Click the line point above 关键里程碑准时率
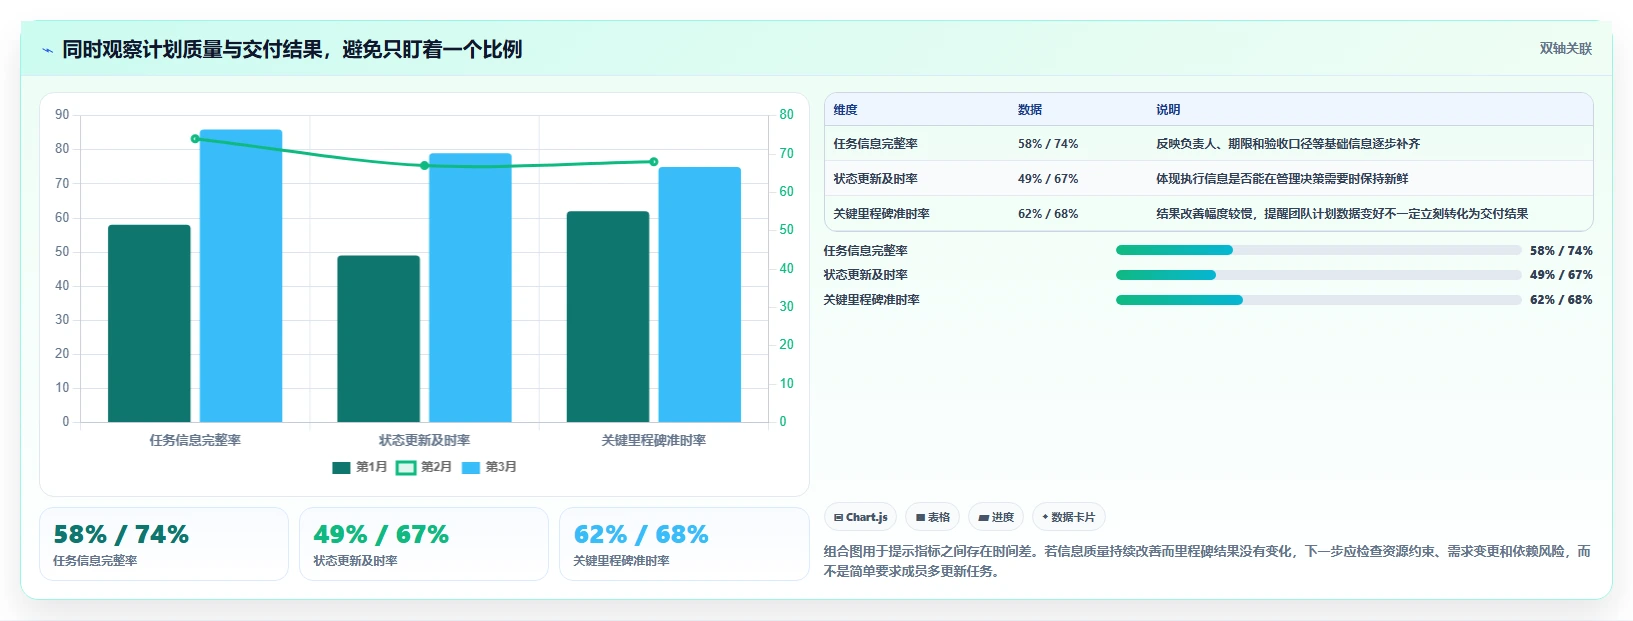Screen dimensions: 1633x621 654,162
